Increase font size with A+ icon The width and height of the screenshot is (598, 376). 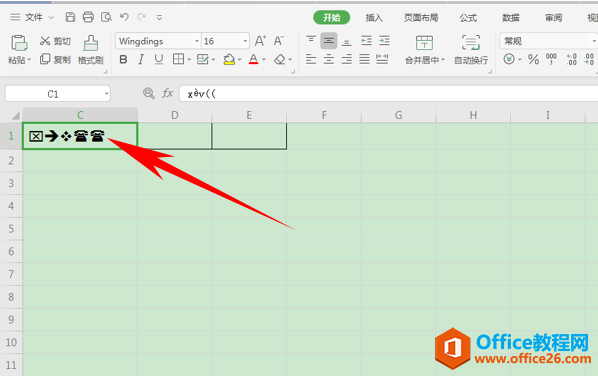(x=260, y=41)
